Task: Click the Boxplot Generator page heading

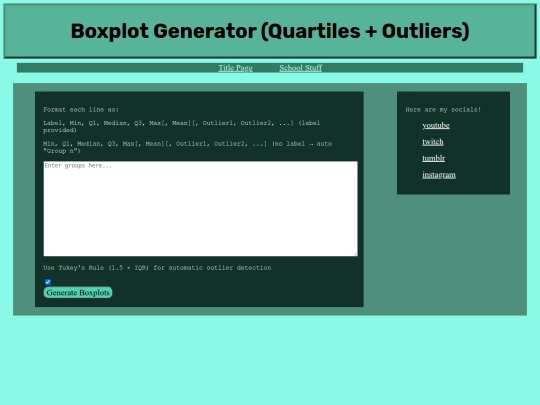Action: click(270, 31)
